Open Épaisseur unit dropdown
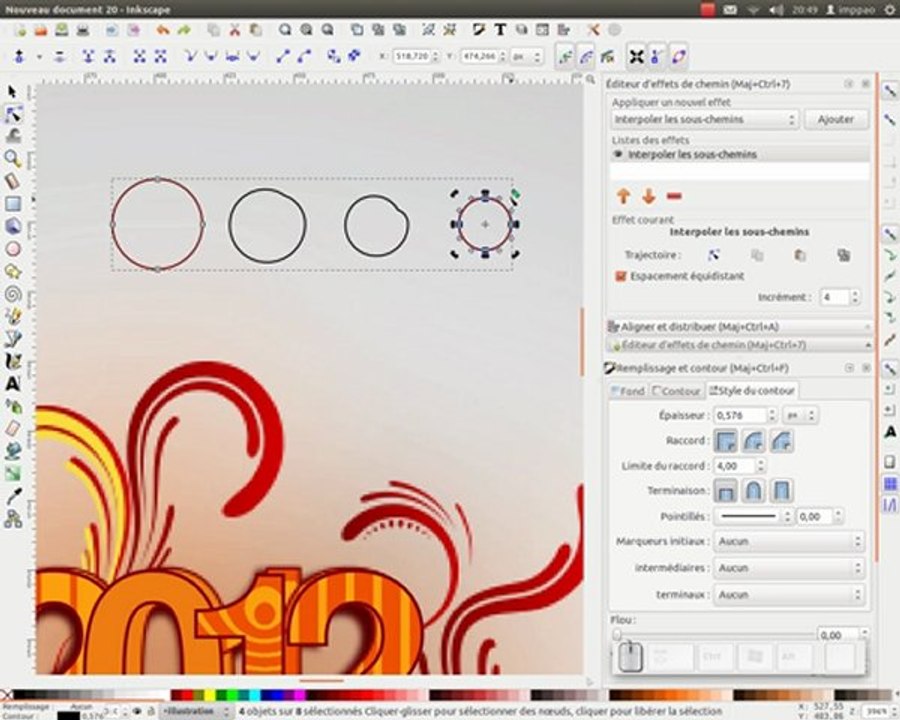900x720 pixels. tap(801, 415)
